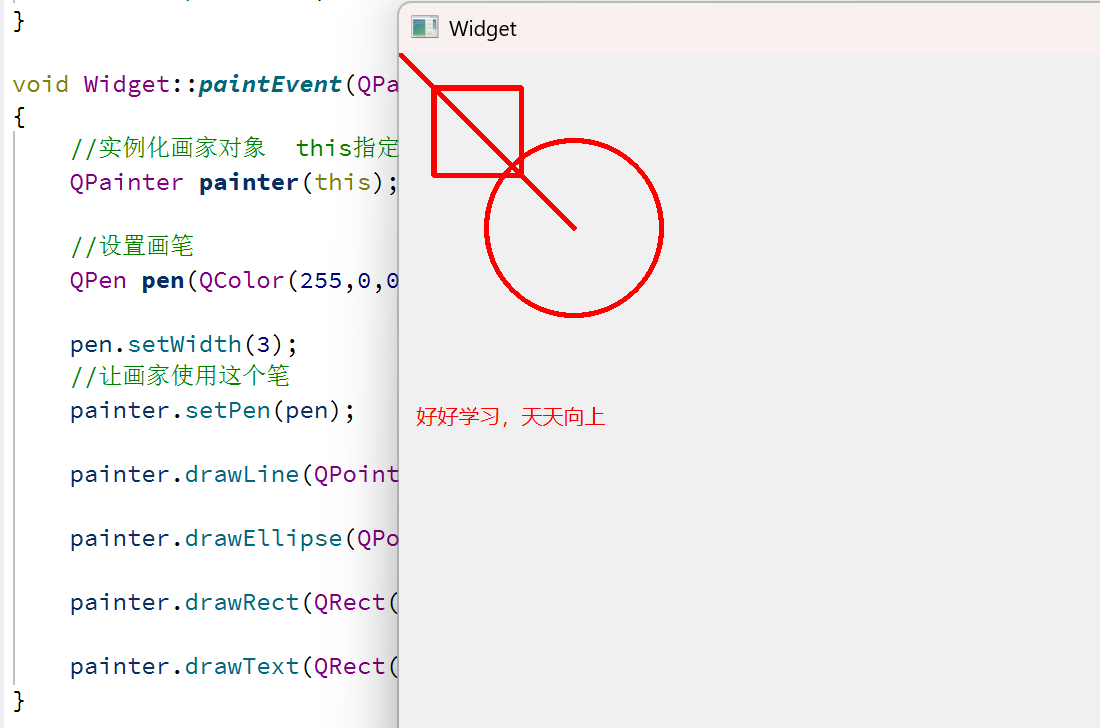Click the void keyword in the code
The image size is (1100, 728).
pos(41,84)
